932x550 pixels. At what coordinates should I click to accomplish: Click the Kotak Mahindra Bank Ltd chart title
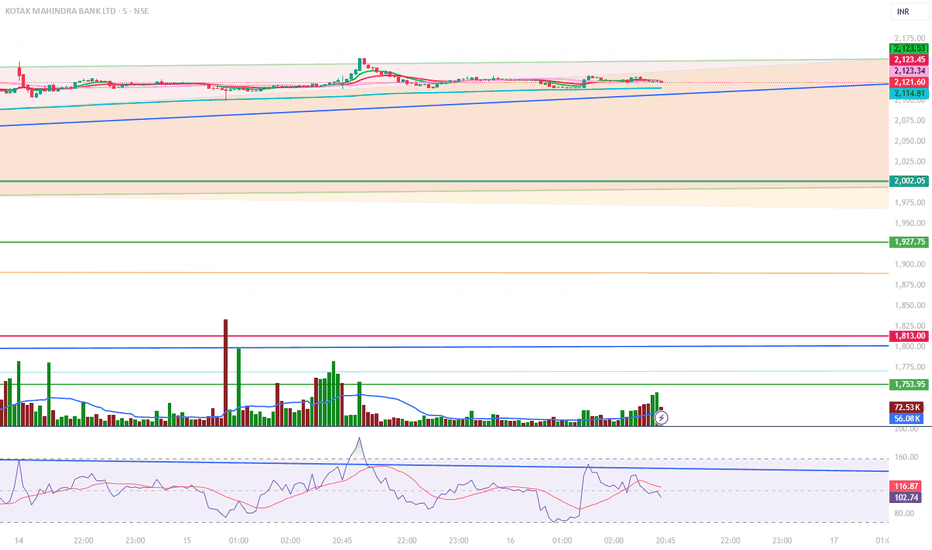coord(77,11)
